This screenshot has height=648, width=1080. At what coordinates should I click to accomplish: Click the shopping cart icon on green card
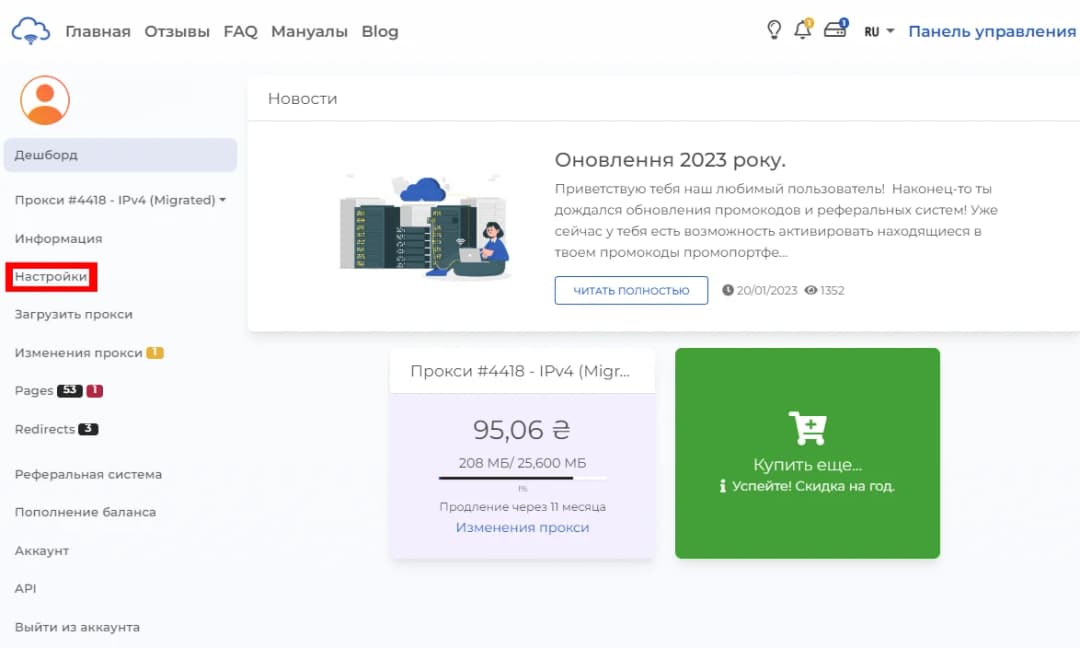[x=808, y=430]
